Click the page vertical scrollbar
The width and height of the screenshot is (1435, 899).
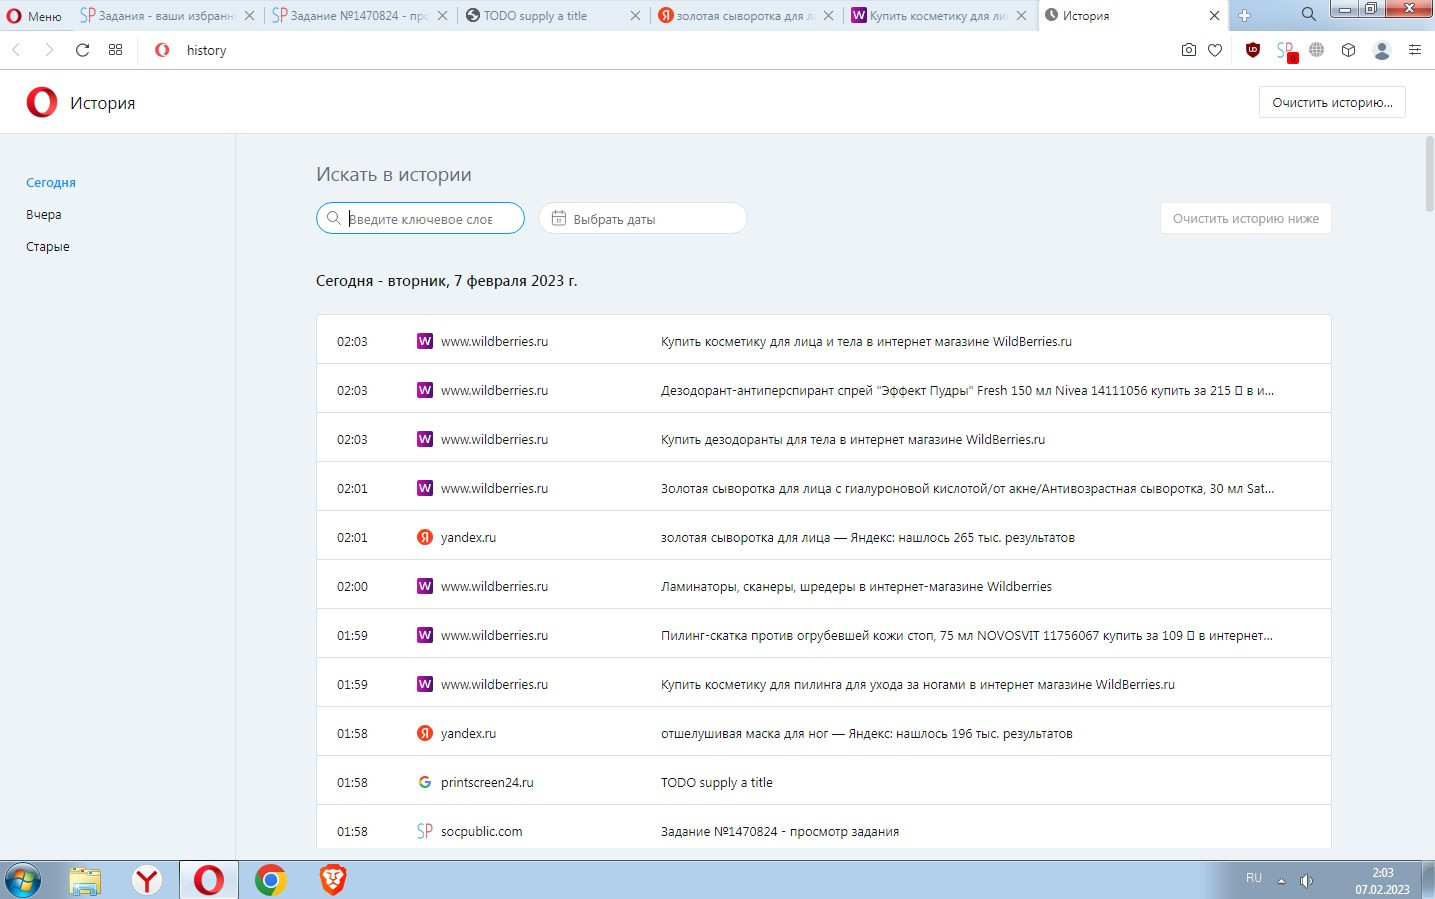(1429, 175)
